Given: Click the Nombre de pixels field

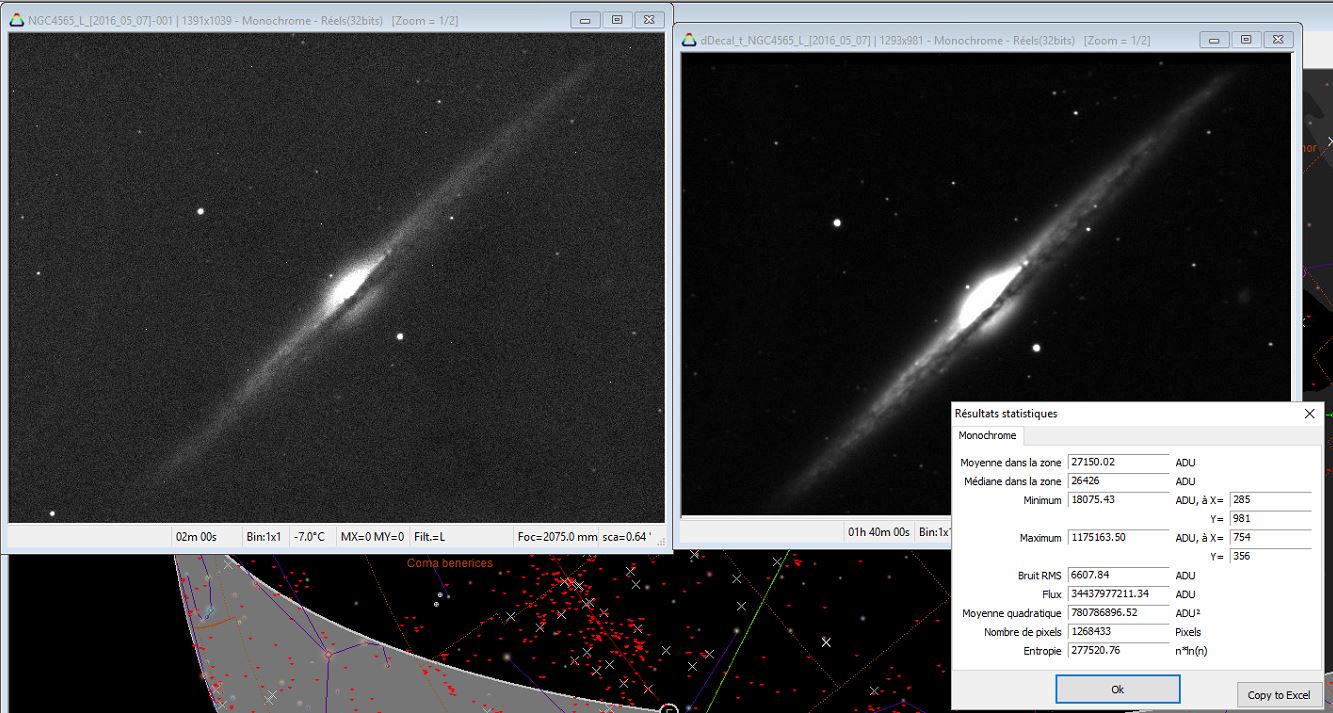Looking at the screenshot, I should point(1118,632).
